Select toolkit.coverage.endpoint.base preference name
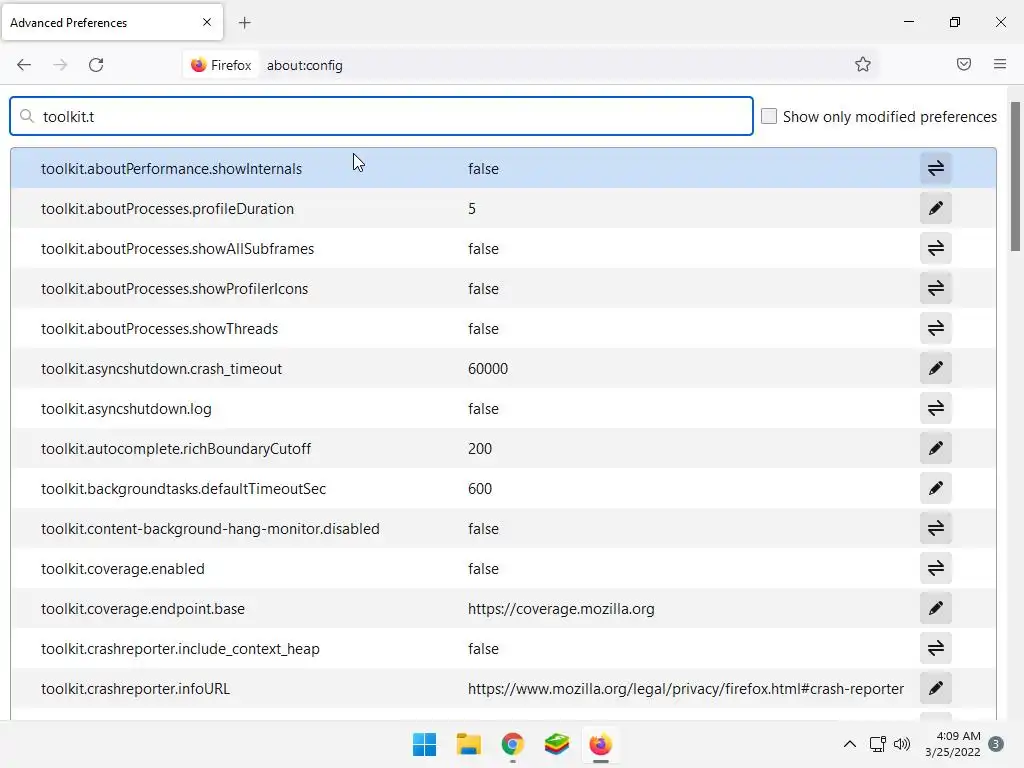This screenshot has width=1024, height=768. [142, 609]
